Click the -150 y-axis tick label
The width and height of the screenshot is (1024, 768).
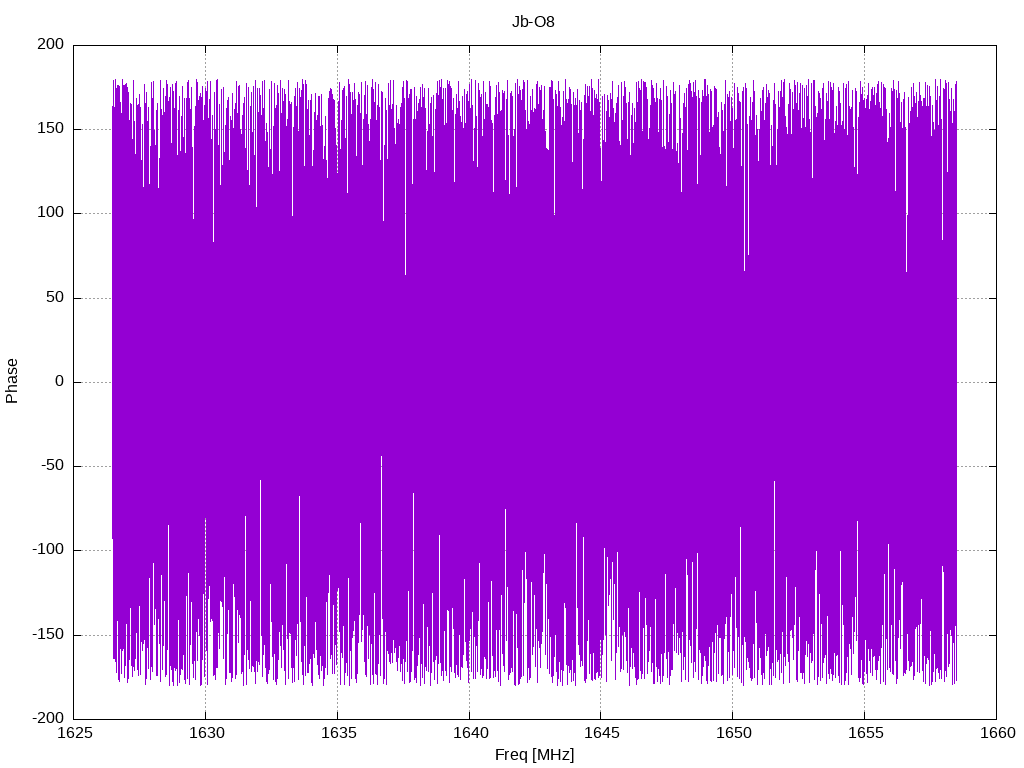coord(48,634)
